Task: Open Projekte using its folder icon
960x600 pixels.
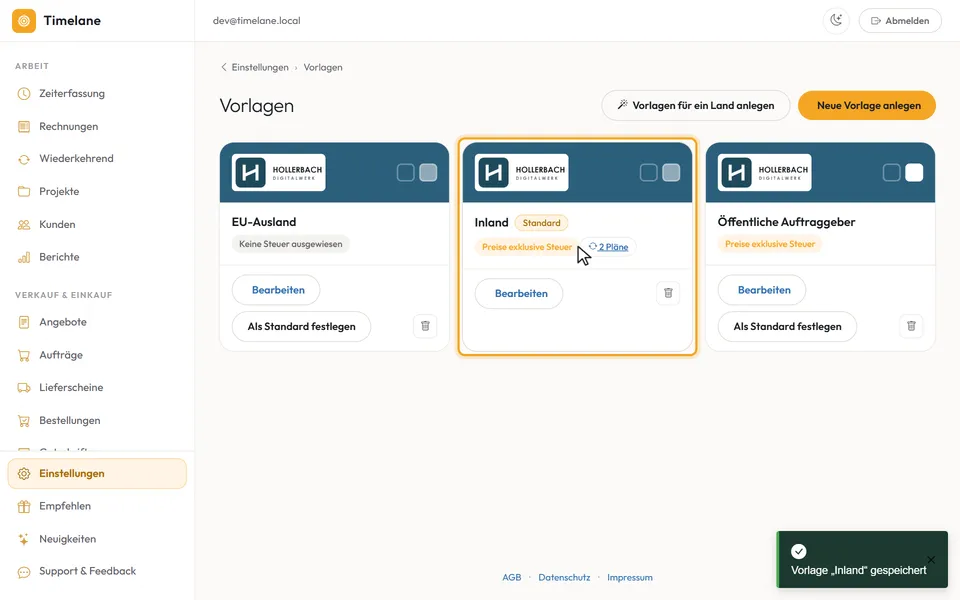Action: pos(24,192)
